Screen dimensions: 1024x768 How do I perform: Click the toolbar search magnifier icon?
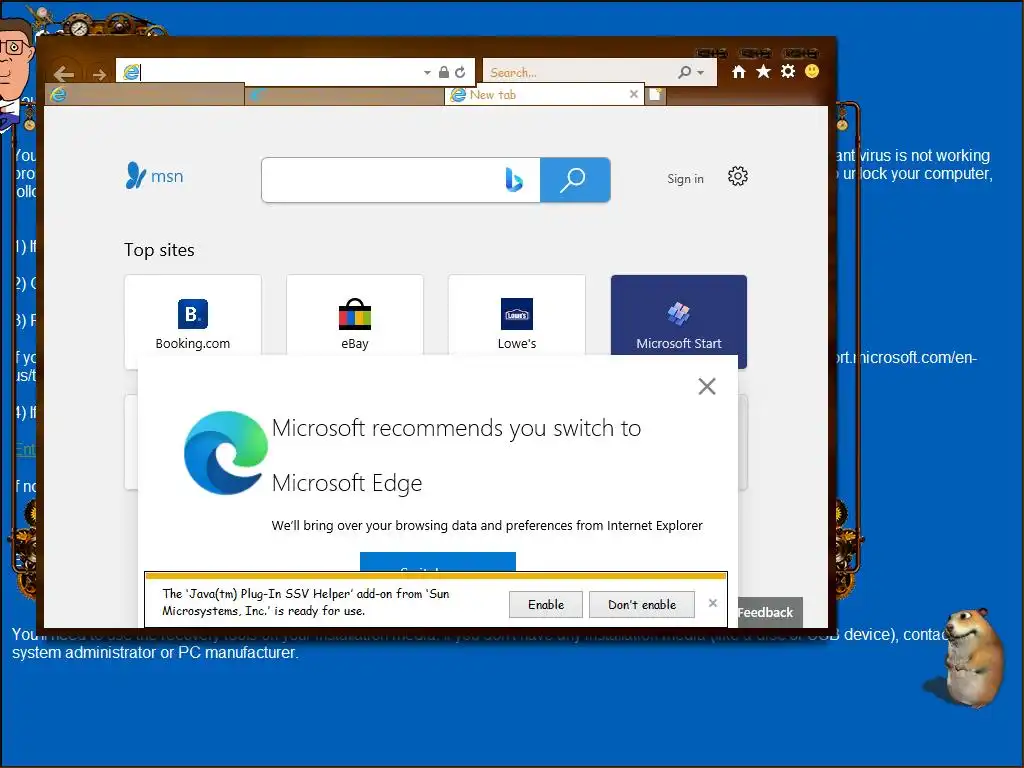684,72
